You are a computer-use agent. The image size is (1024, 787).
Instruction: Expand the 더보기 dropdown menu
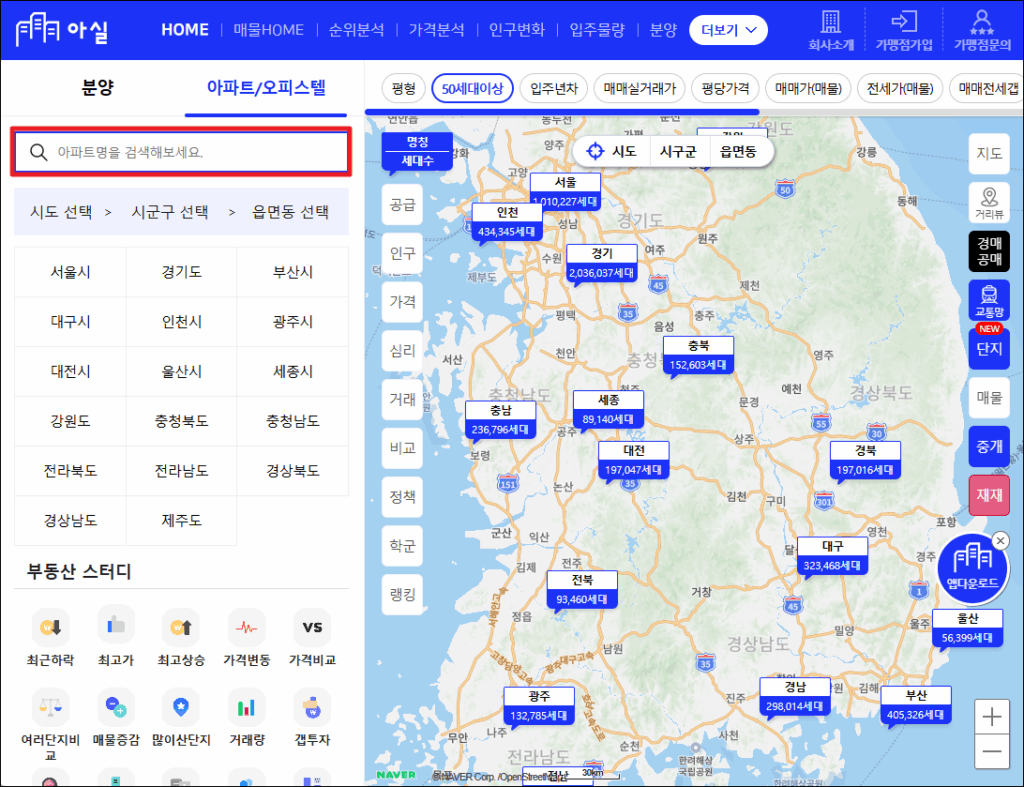(x=728, y=30)
